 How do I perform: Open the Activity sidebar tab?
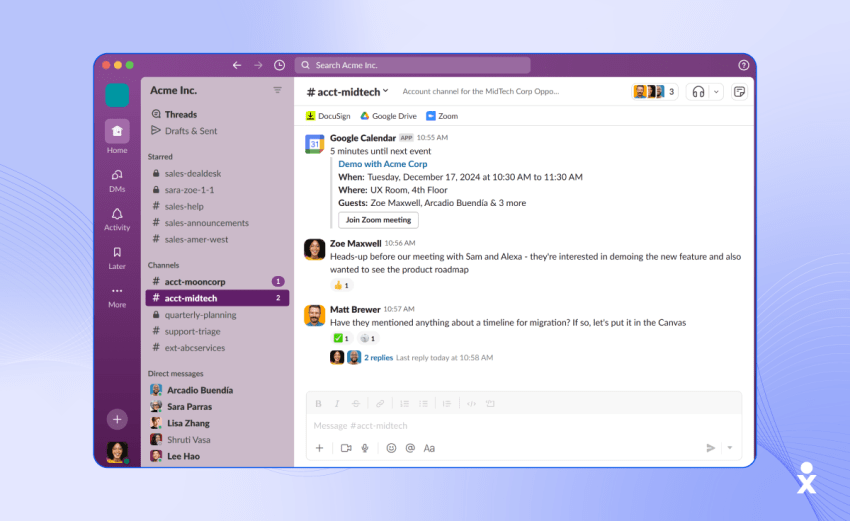coord(117,220)
